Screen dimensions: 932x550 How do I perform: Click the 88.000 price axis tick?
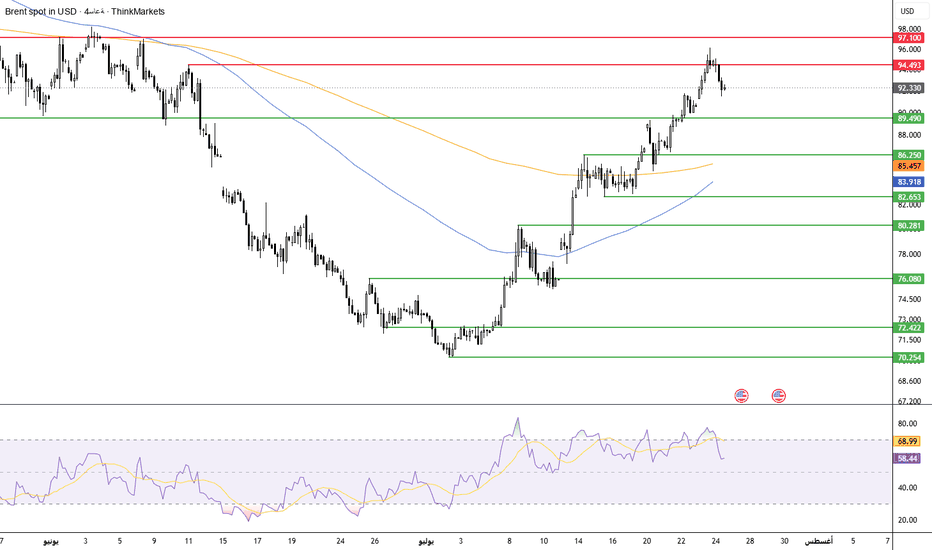[x=909, y=135]
